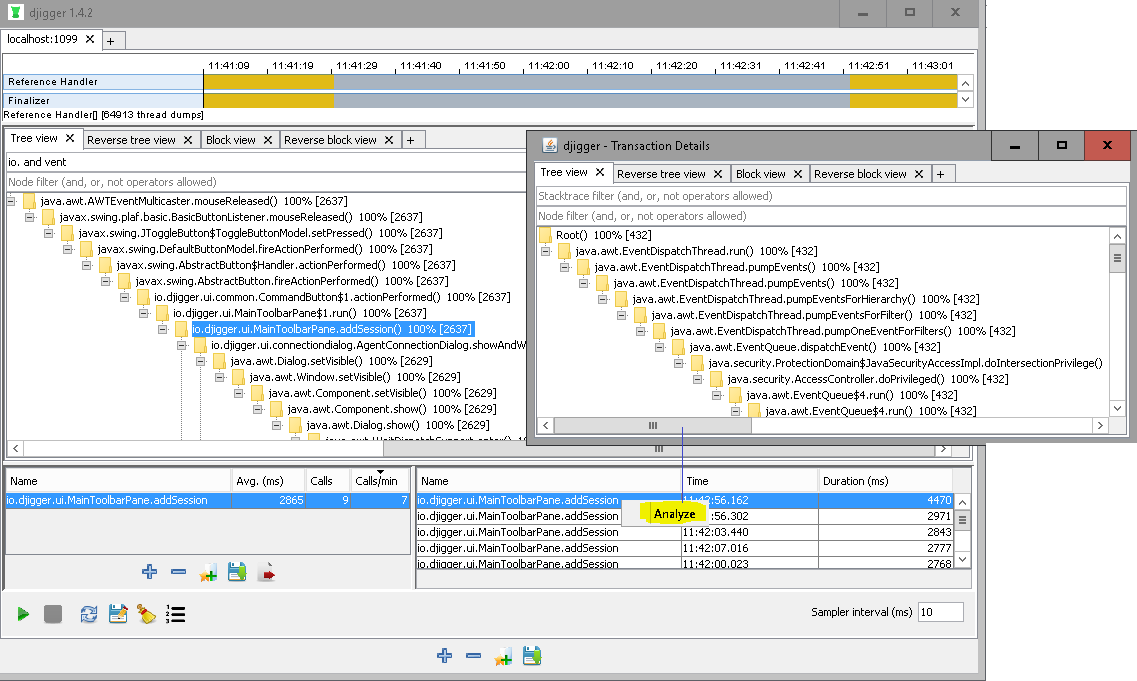Collapse AccessController.doPrivileged() in Transaction Details
This screenshot has width=1137, height=681.
pyautogui.click(x=697, y=379)
